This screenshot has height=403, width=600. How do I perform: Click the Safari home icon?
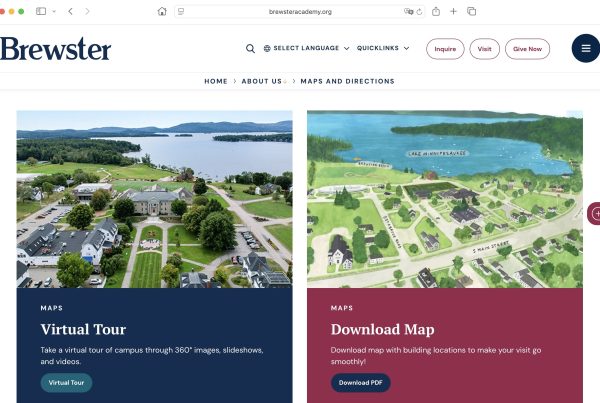click(162, 11)
